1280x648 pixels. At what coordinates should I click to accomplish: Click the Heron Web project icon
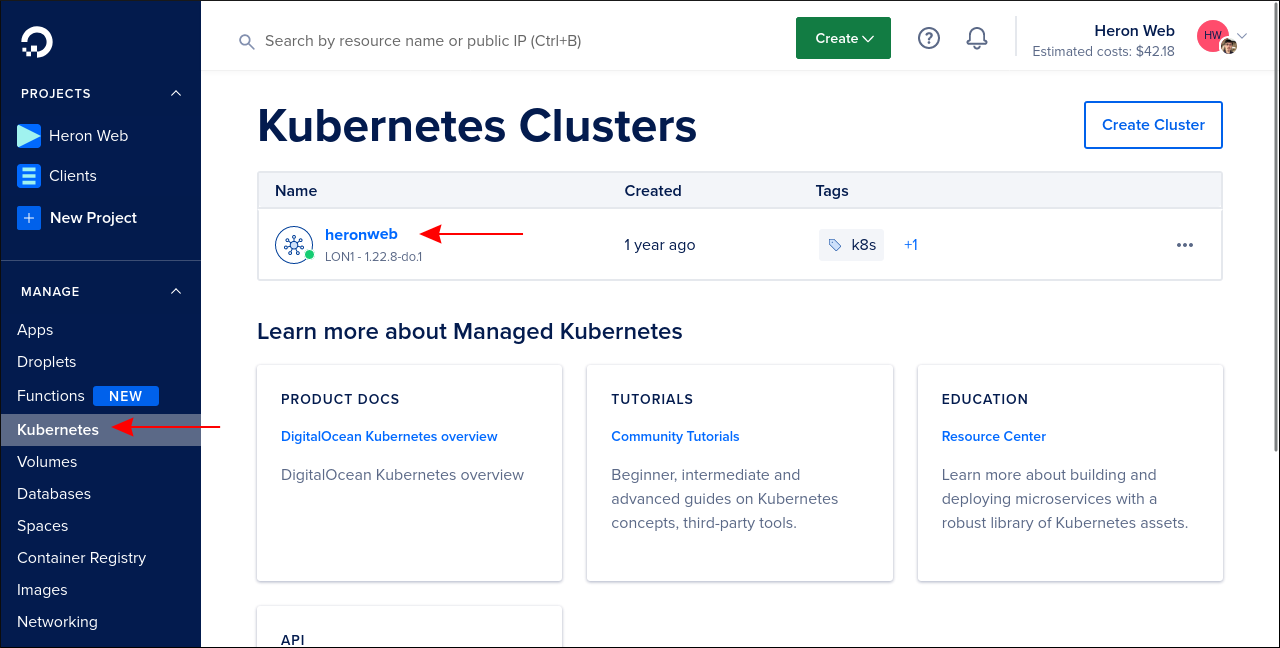point(28,135)
